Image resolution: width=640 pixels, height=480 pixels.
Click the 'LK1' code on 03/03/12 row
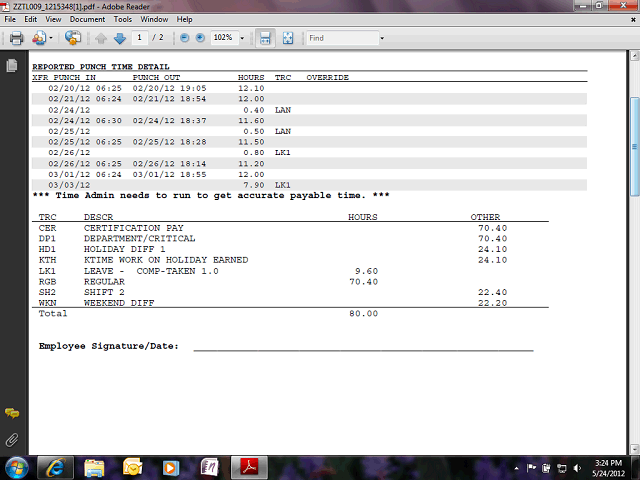282,185
